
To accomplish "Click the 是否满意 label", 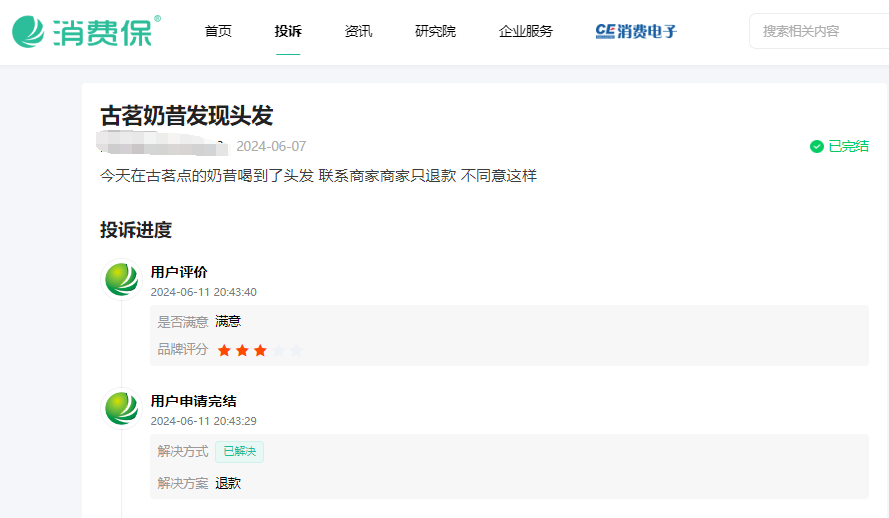I will [183, 322].
